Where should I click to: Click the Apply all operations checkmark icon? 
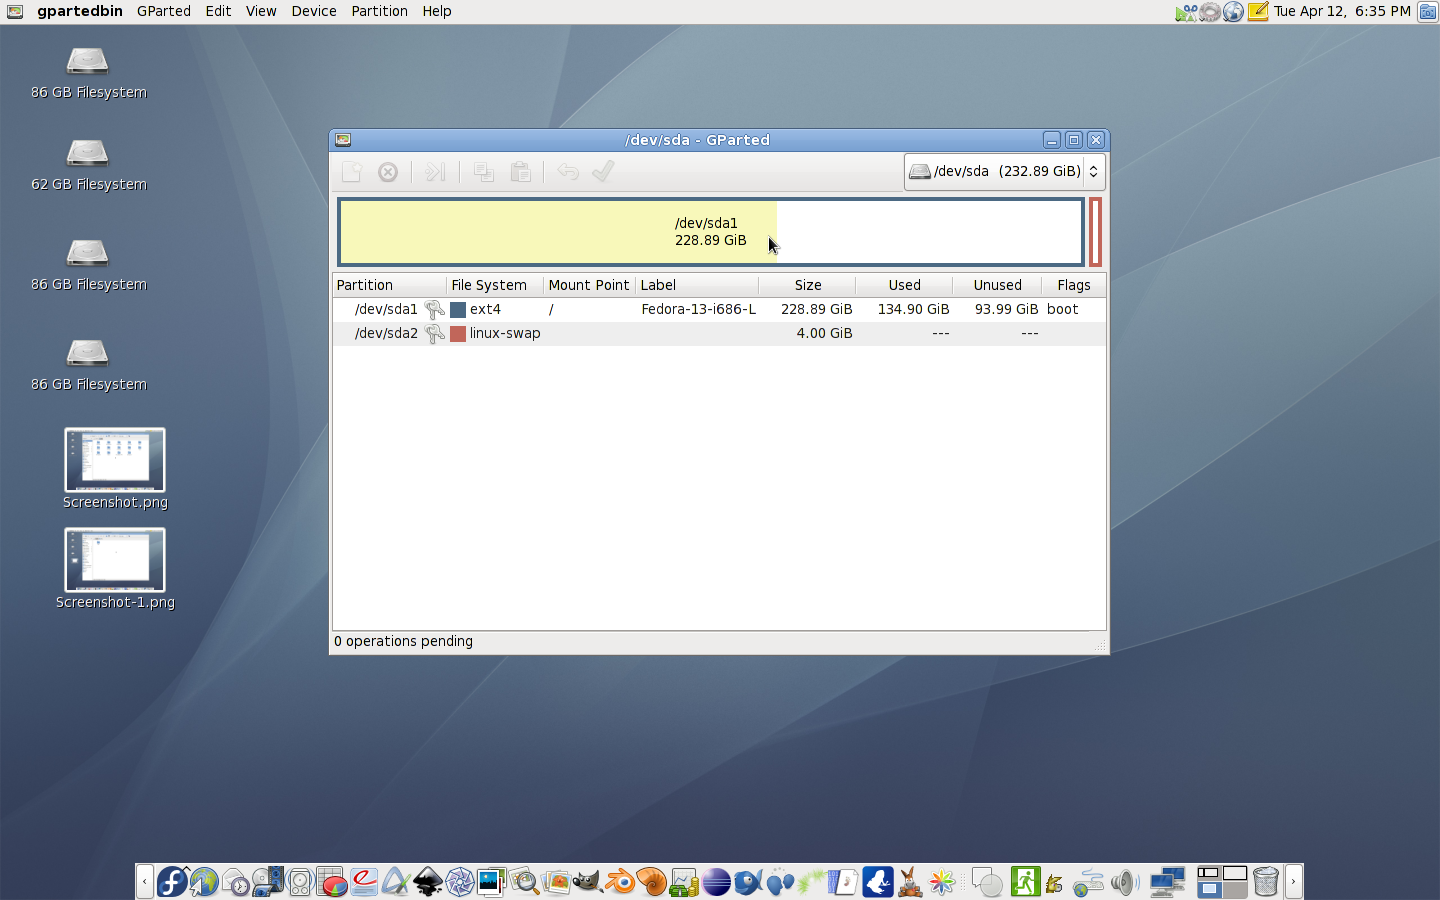(x=603, y=172)
